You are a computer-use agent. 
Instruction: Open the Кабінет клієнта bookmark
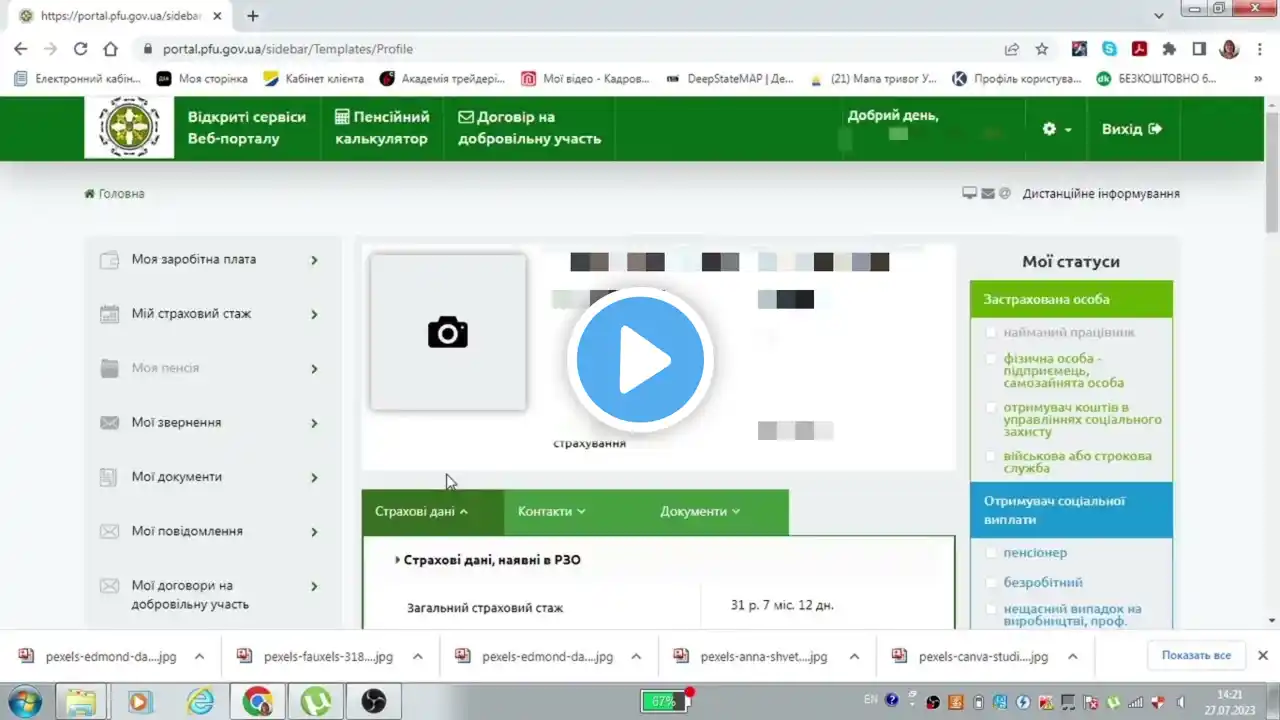(x=315, y=78)
